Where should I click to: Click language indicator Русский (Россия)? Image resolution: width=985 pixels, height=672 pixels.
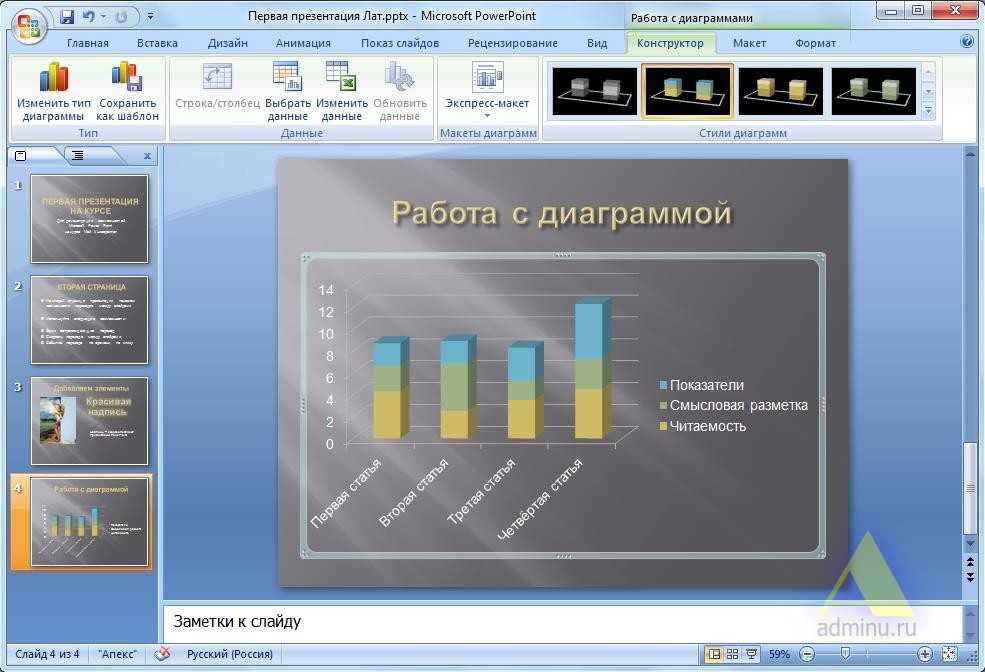(230, 654)
